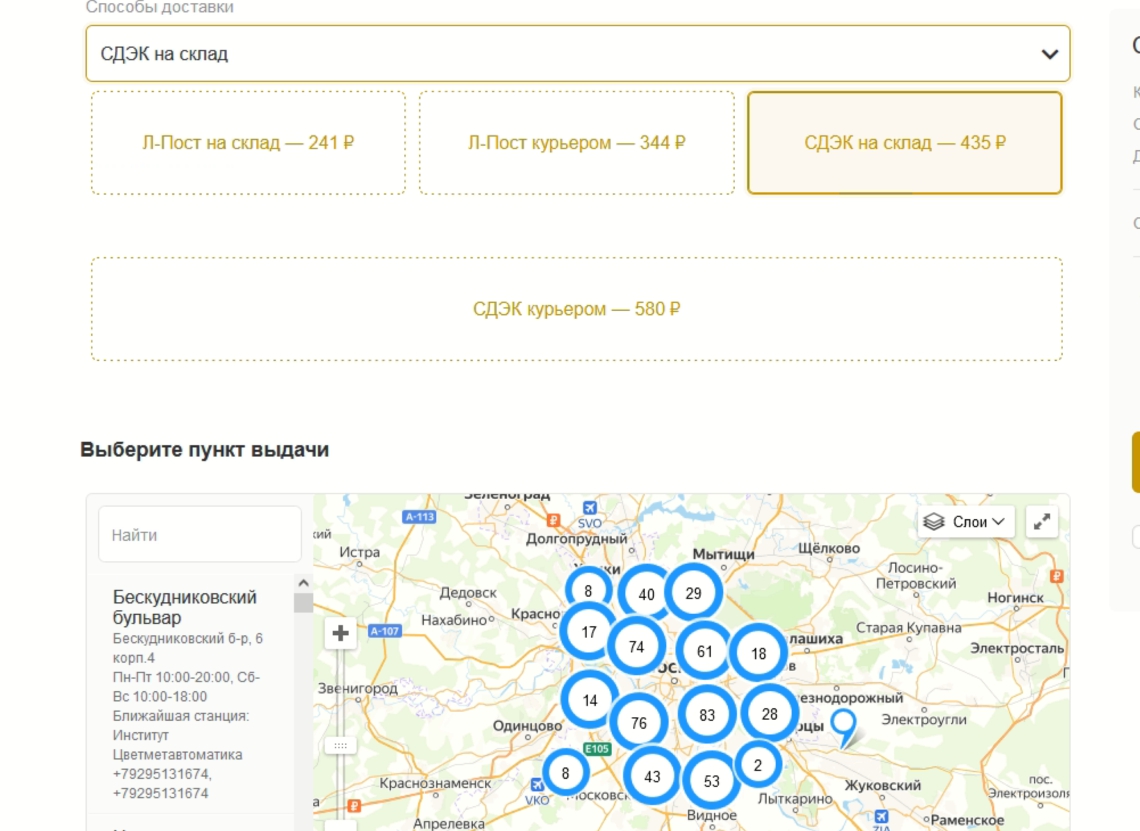1140x831 pixels.
Task: Click the VKO airport icon on map
Action: point(538,783)
